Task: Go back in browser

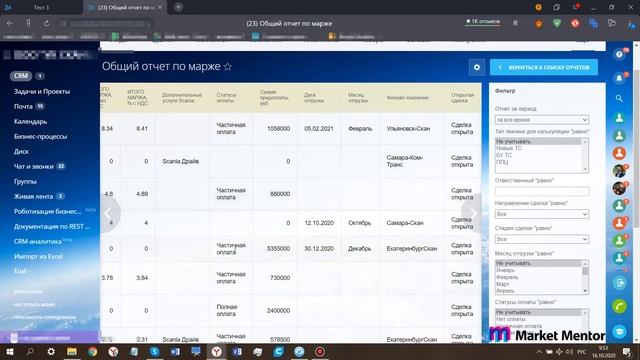Action: coord(9,23)
